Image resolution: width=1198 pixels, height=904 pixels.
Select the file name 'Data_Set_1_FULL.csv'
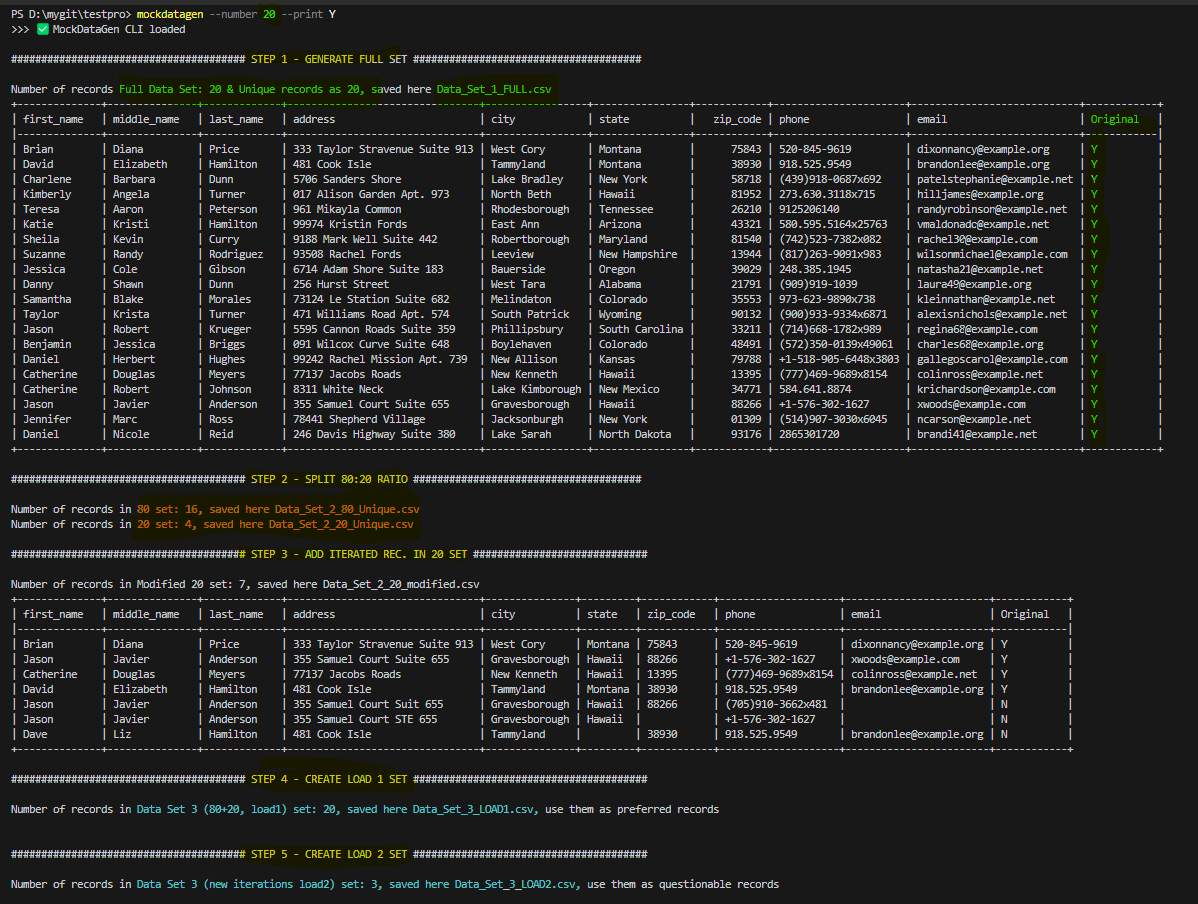[x=494, y=89]
